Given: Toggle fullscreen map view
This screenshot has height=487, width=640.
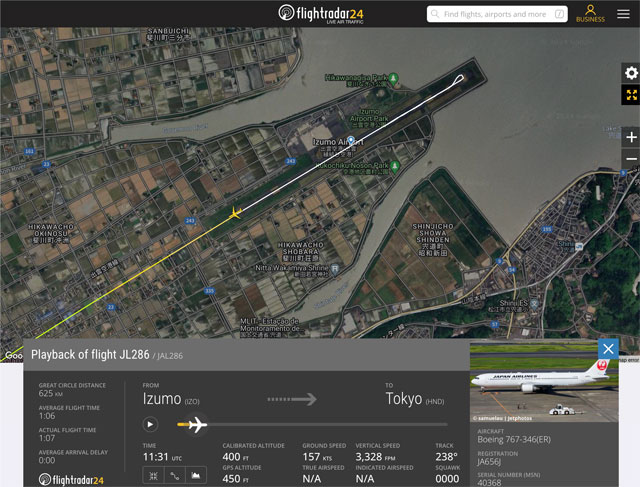Looking at the screenshot, I should 630,96.
